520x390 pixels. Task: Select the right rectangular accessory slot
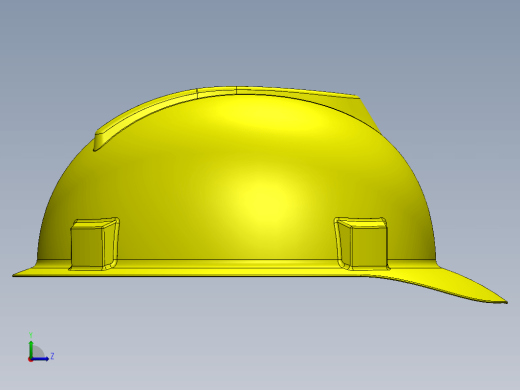click(x=362, y=243)
